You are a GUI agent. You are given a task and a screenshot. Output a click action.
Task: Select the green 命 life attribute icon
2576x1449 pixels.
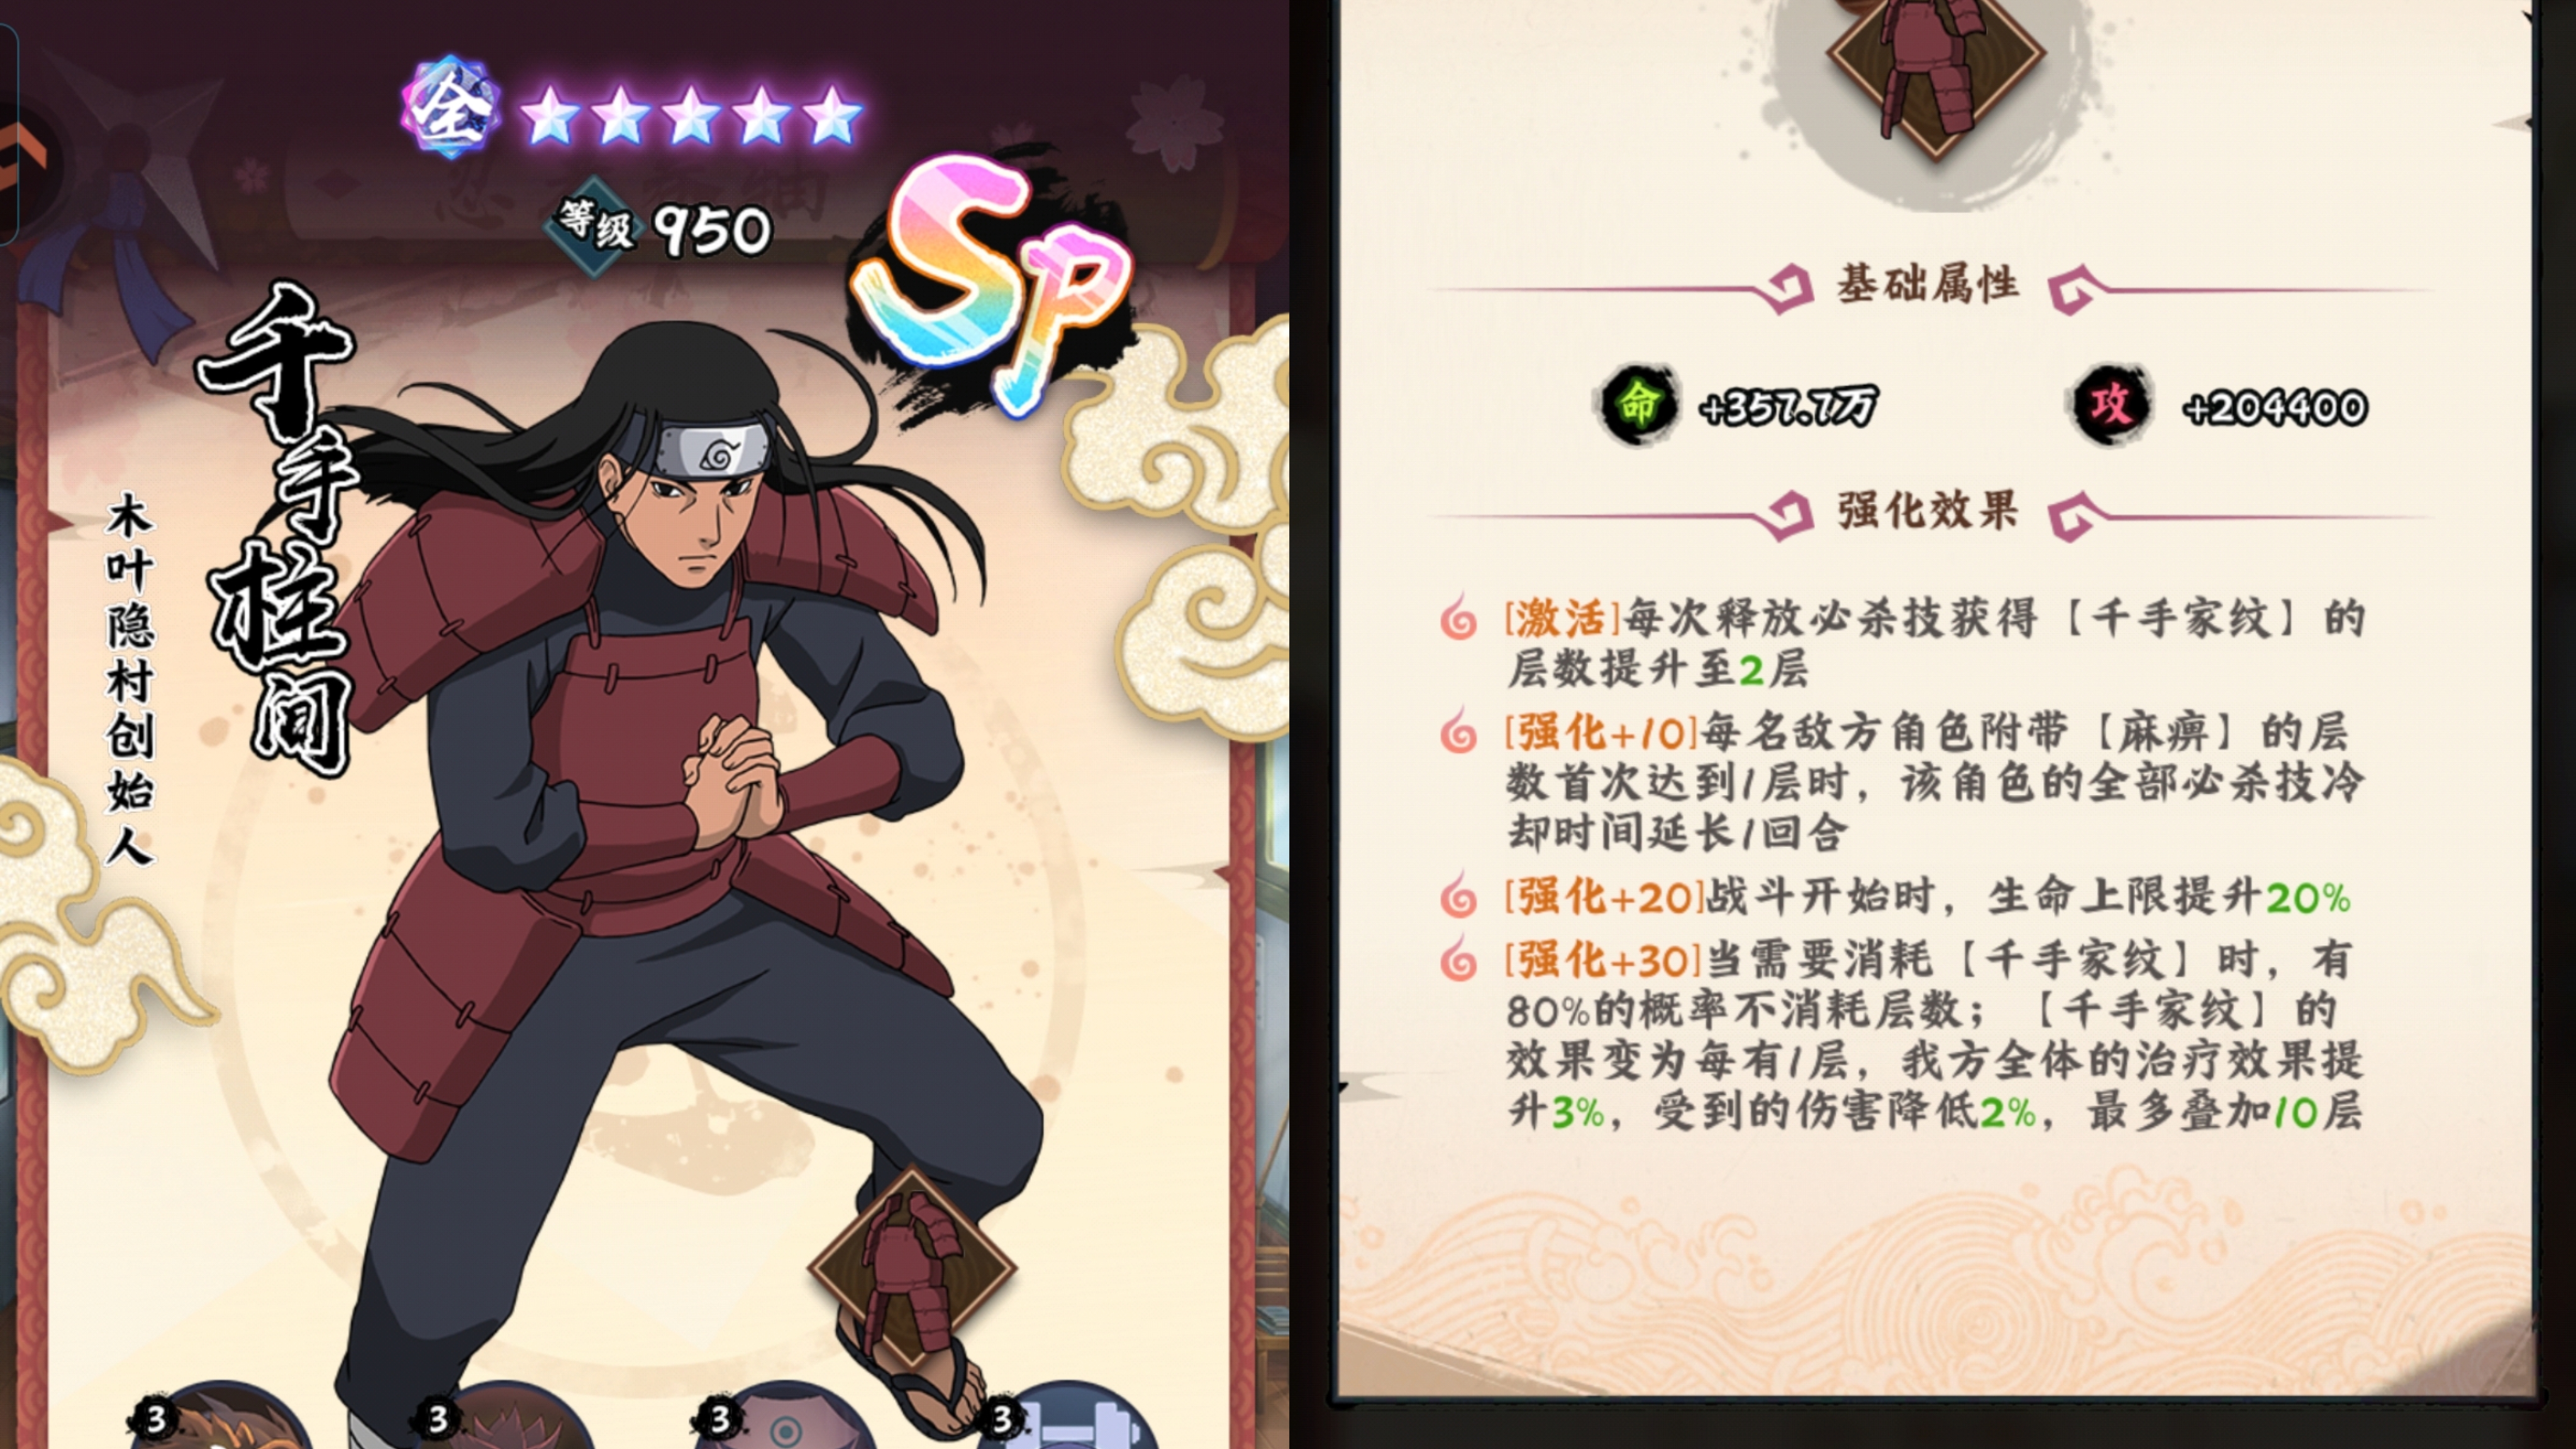[1638, 405]
